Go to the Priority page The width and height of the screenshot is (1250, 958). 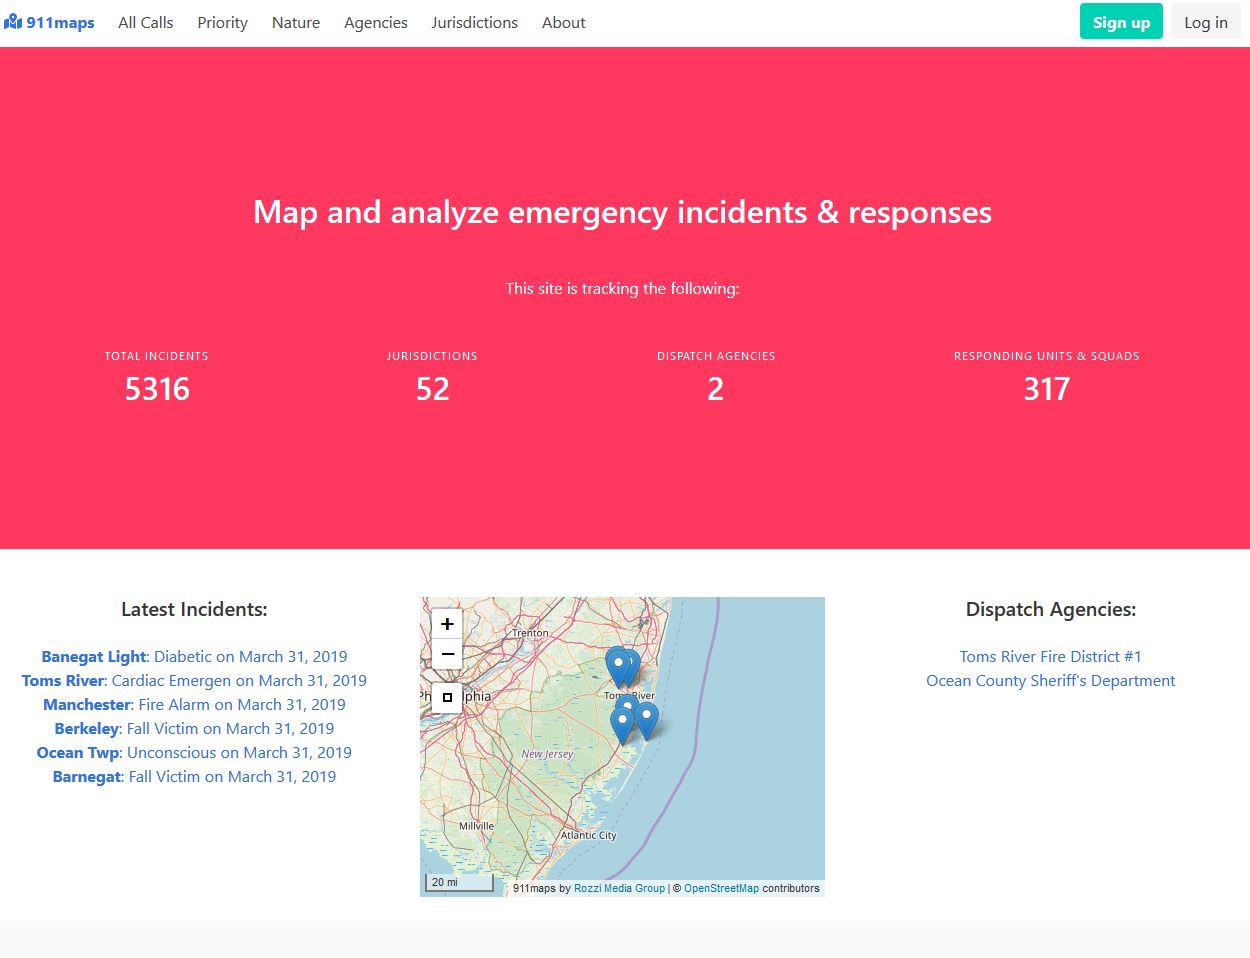pyautogui.click(x=222, y=22)
